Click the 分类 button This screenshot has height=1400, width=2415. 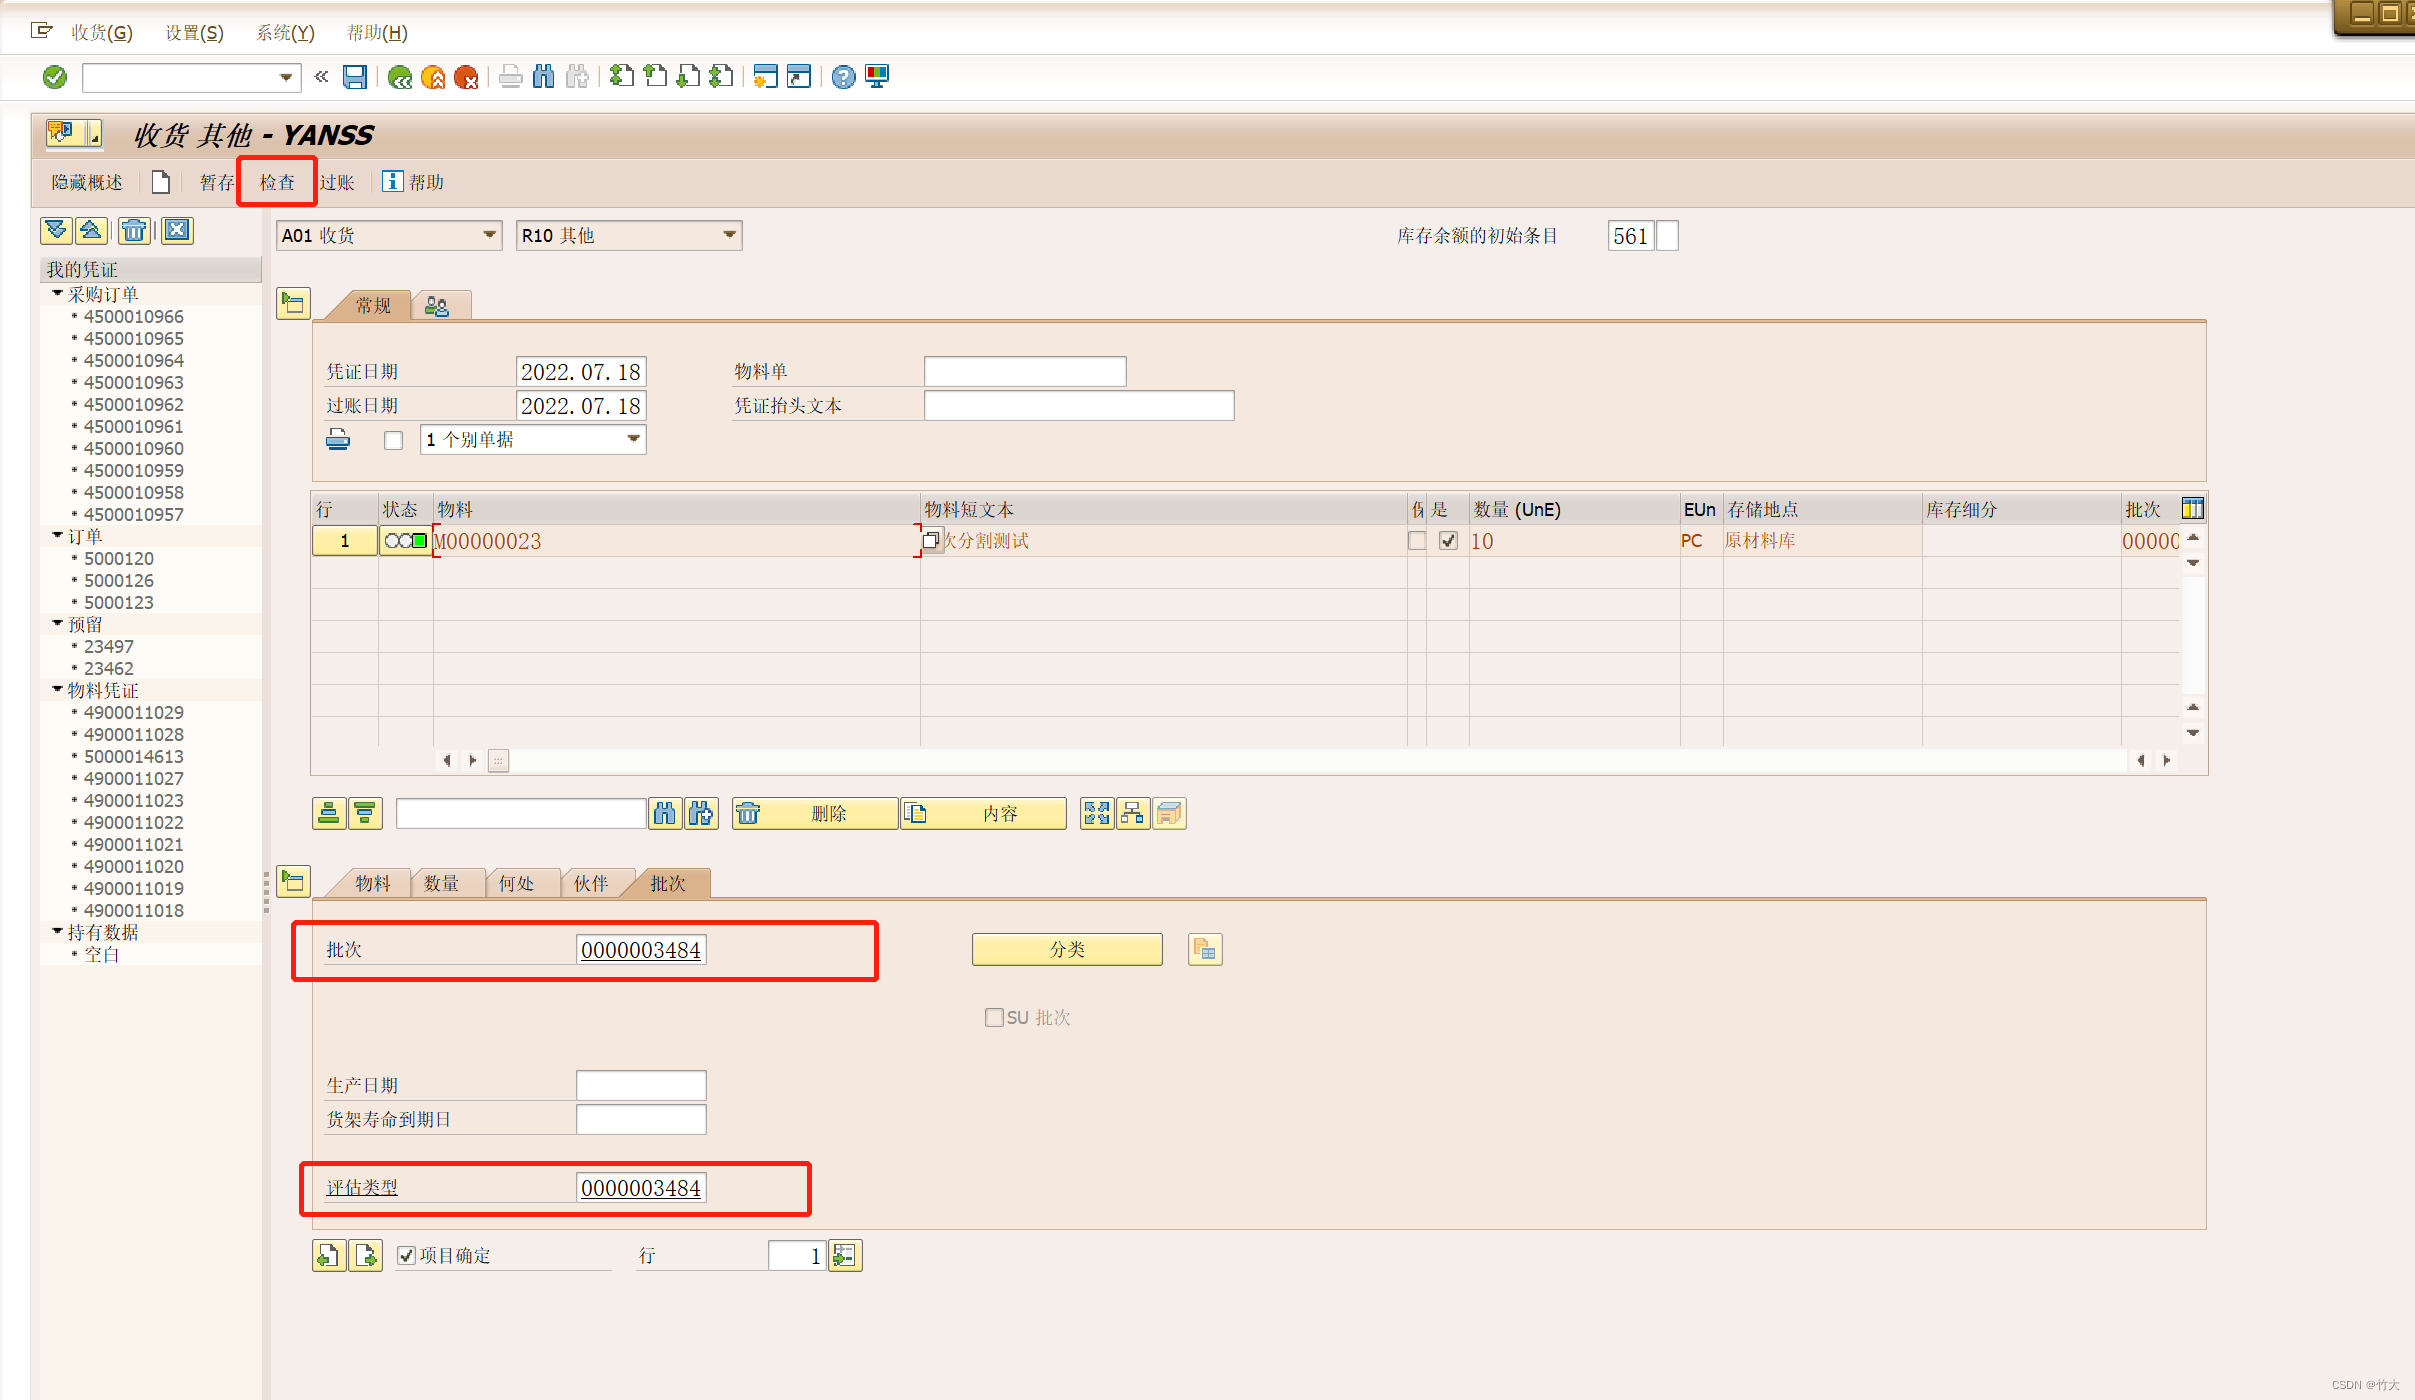(x=1066, y=949)
